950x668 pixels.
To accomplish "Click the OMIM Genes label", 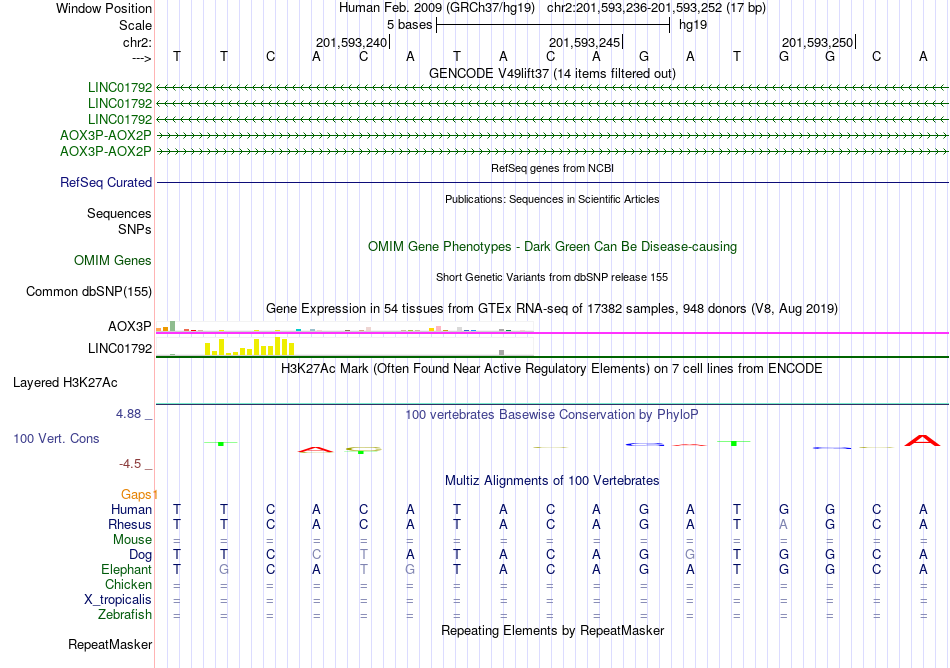I will [113, 260].
